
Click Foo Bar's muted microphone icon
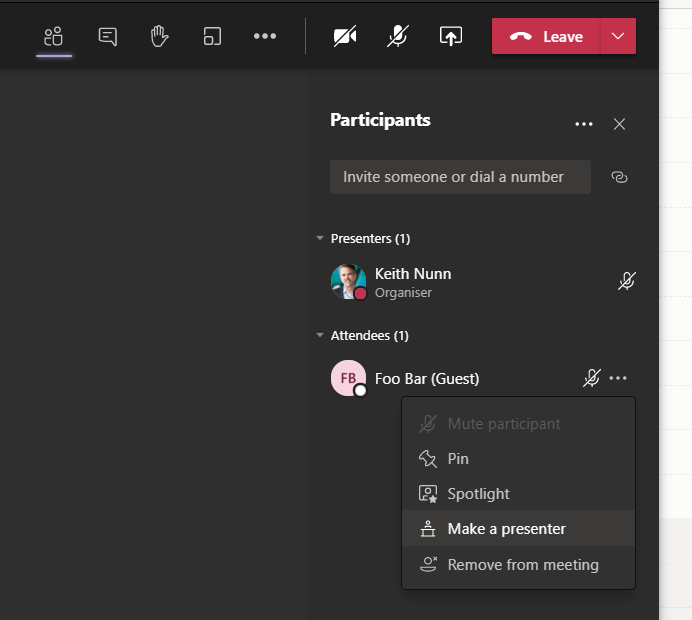point(591,378)
